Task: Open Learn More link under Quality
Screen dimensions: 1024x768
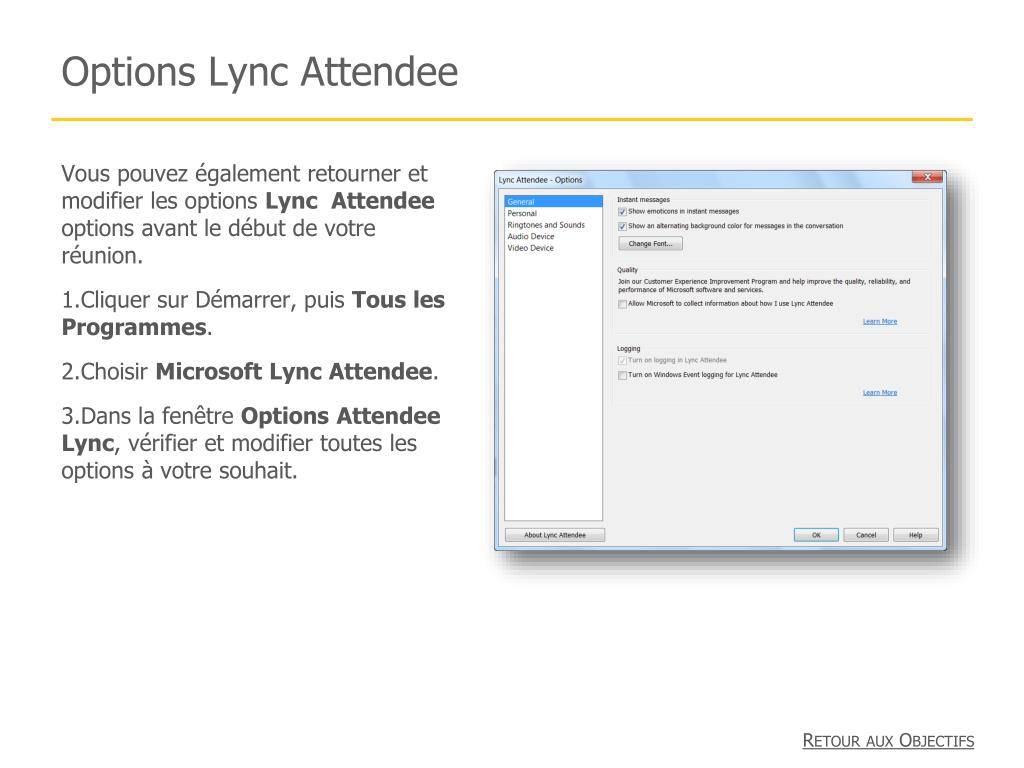Action: (x=880, y=321)
